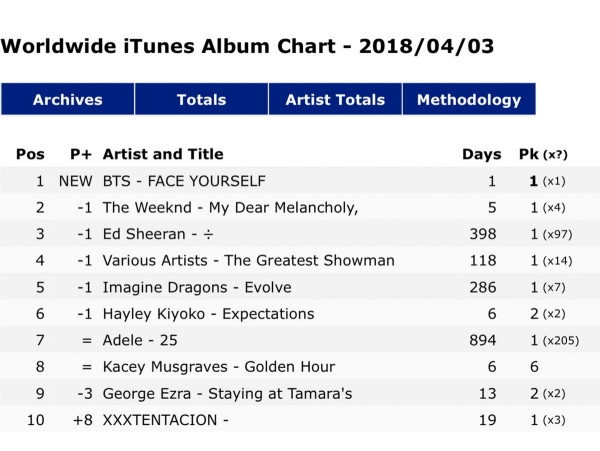Viewport: 600px width, 451px height.
Task: Click the XXXTENTACION chart entry
Action: tap(166, 420)
